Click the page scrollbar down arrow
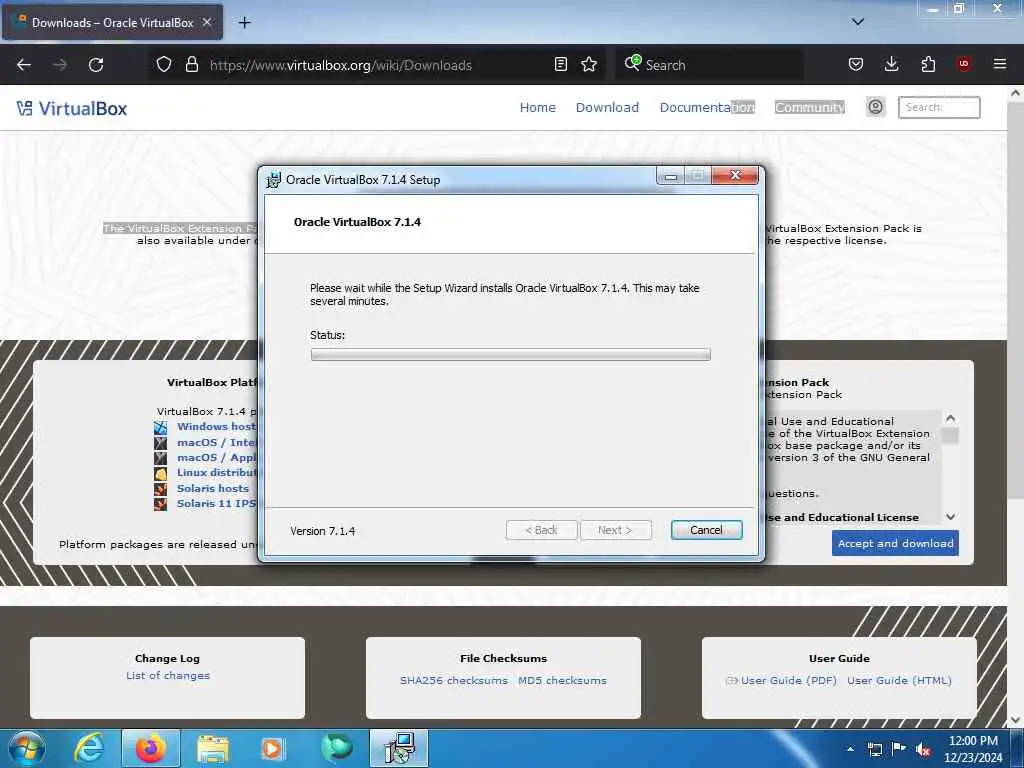This screenshot has width=1024, height=768. 1015,720
